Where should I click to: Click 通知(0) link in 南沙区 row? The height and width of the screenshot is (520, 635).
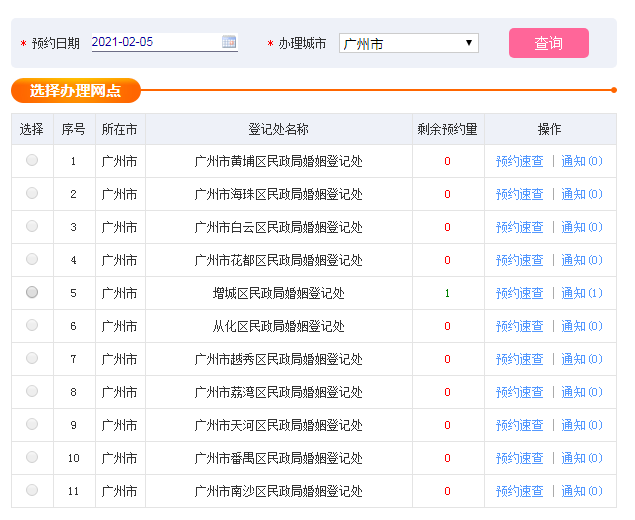(x=581, y=491)
